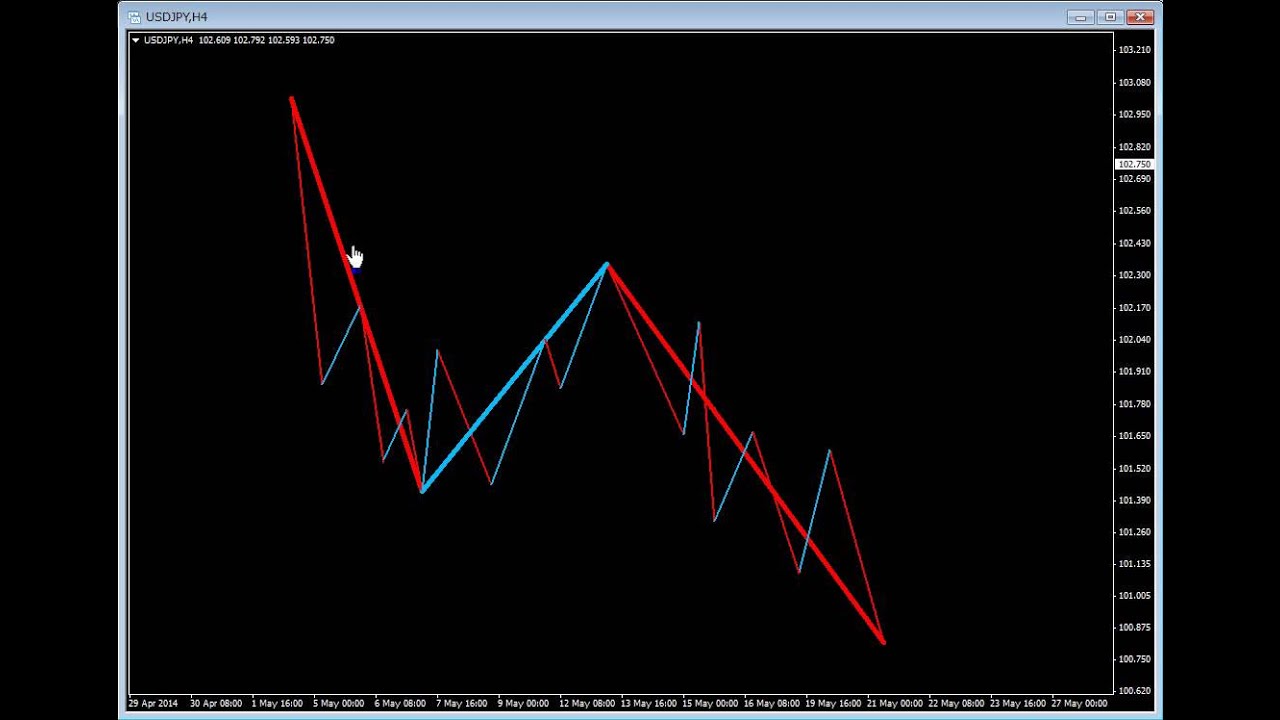Select the thick blue upward trend line
Image resolution: width=1280 pixels, height=720 pixels.
point(515,377)
